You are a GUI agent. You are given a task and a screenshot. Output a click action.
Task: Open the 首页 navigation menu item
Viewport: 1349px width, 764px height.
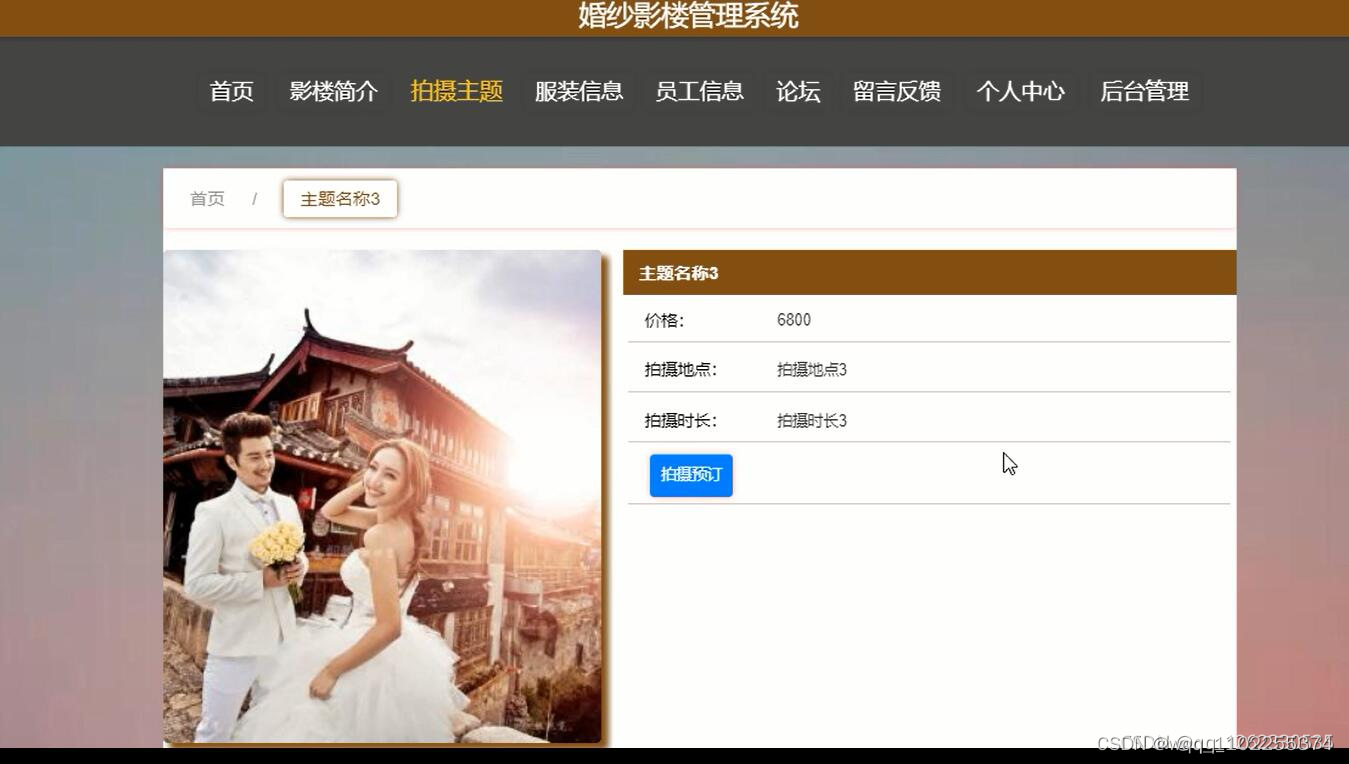point(231,91)
